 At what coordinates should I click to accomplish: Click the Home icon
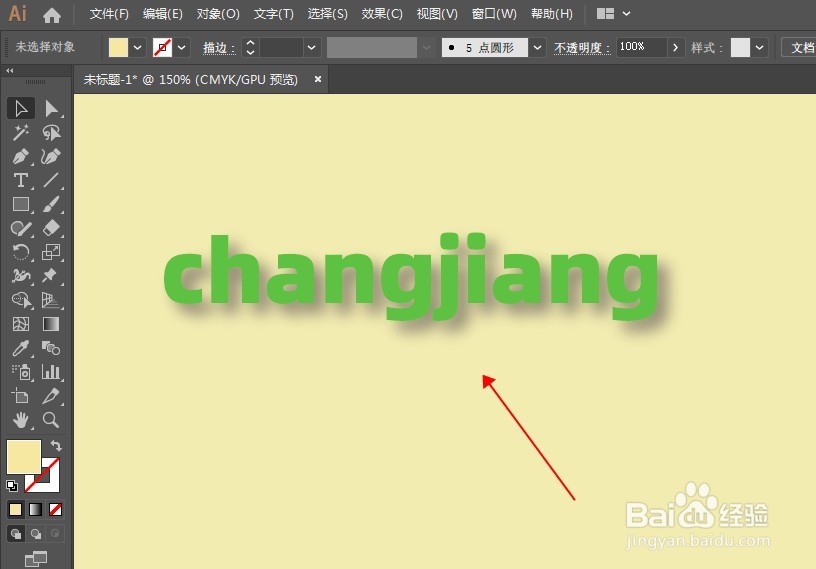click(52, 15)
